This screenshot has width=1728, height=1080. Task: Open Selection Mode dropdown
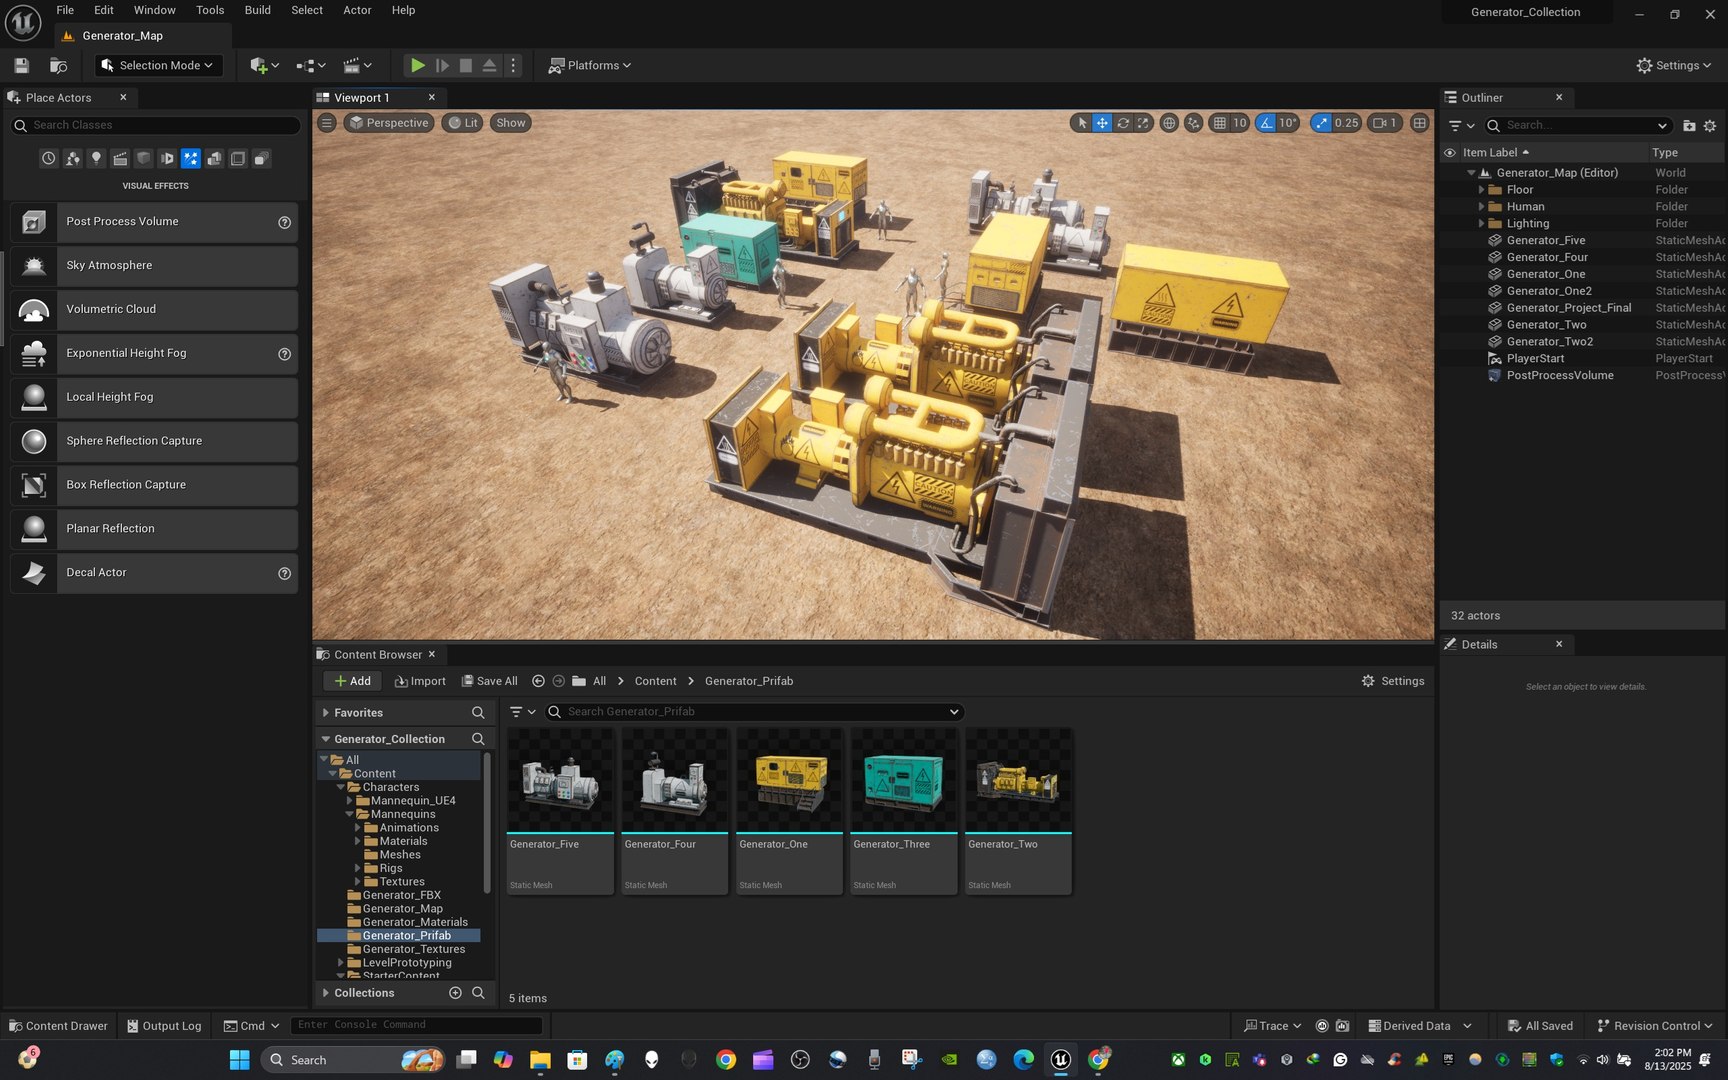tap(158, 66)
